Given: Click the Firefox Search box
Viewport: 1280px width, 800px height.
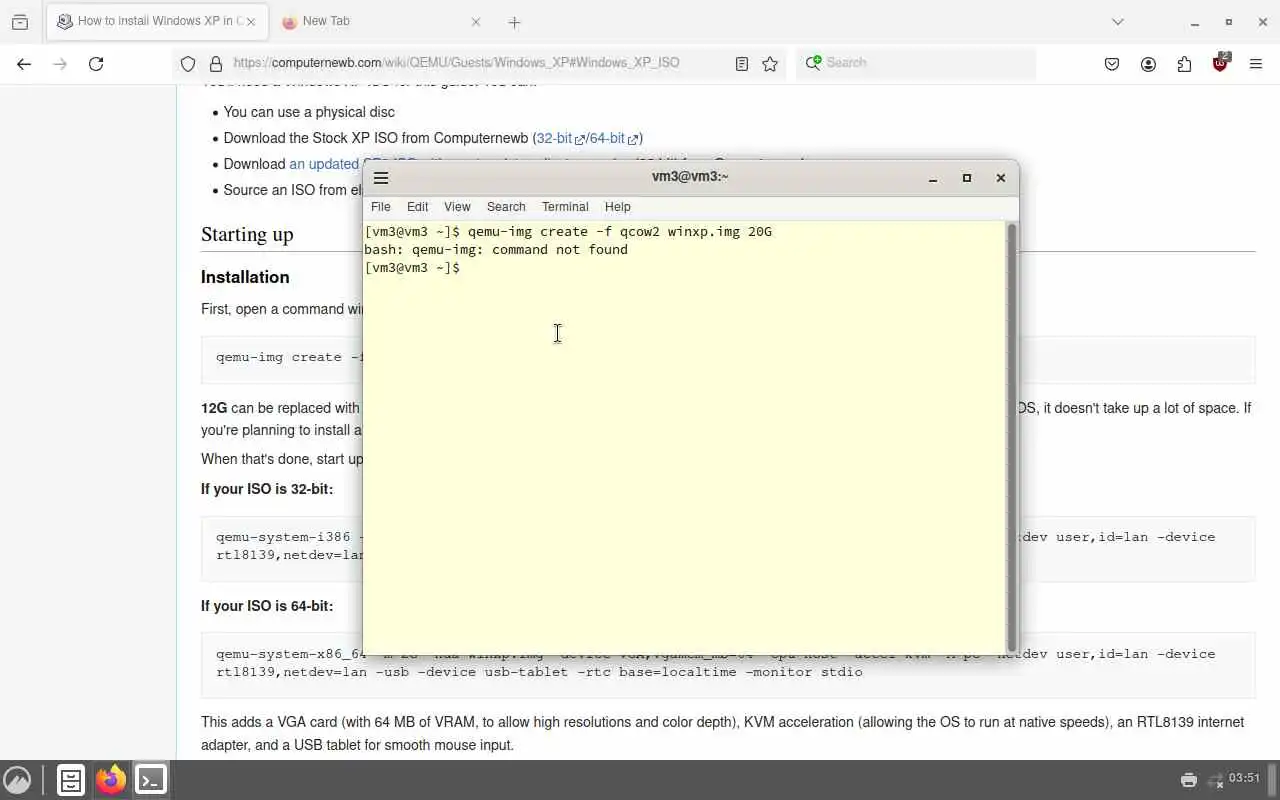Looking at the screenshot, I should pos(916,63).
